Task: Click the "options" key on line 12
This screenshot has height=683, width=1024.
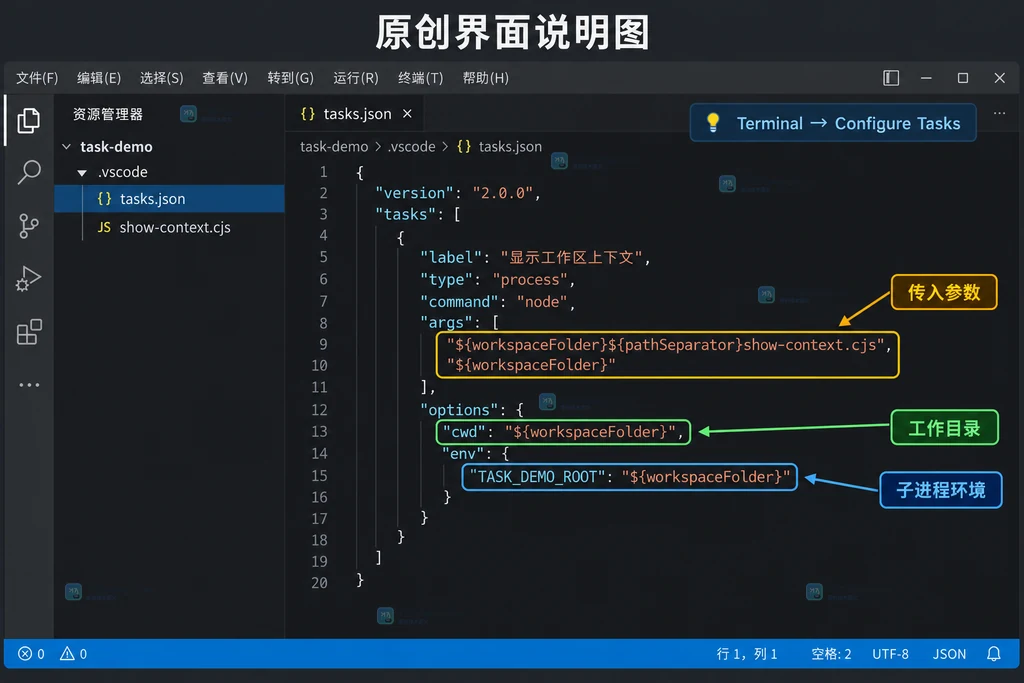Action: (459, 409)
